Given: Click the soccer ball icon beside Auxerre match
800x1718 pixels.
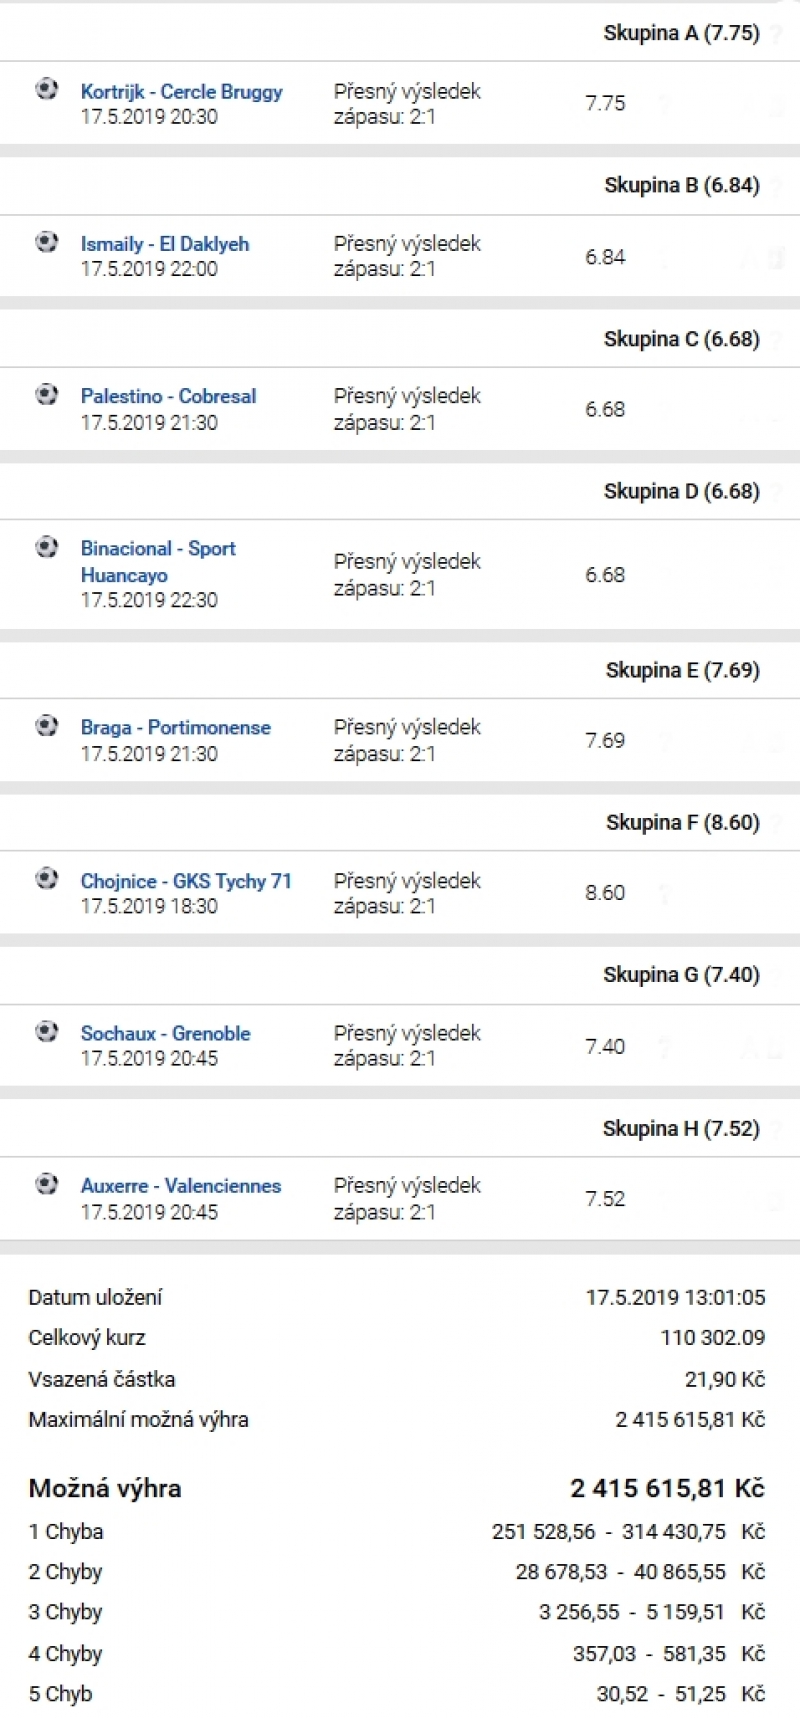Looking at the screenshot, I should coord(47,1184).
